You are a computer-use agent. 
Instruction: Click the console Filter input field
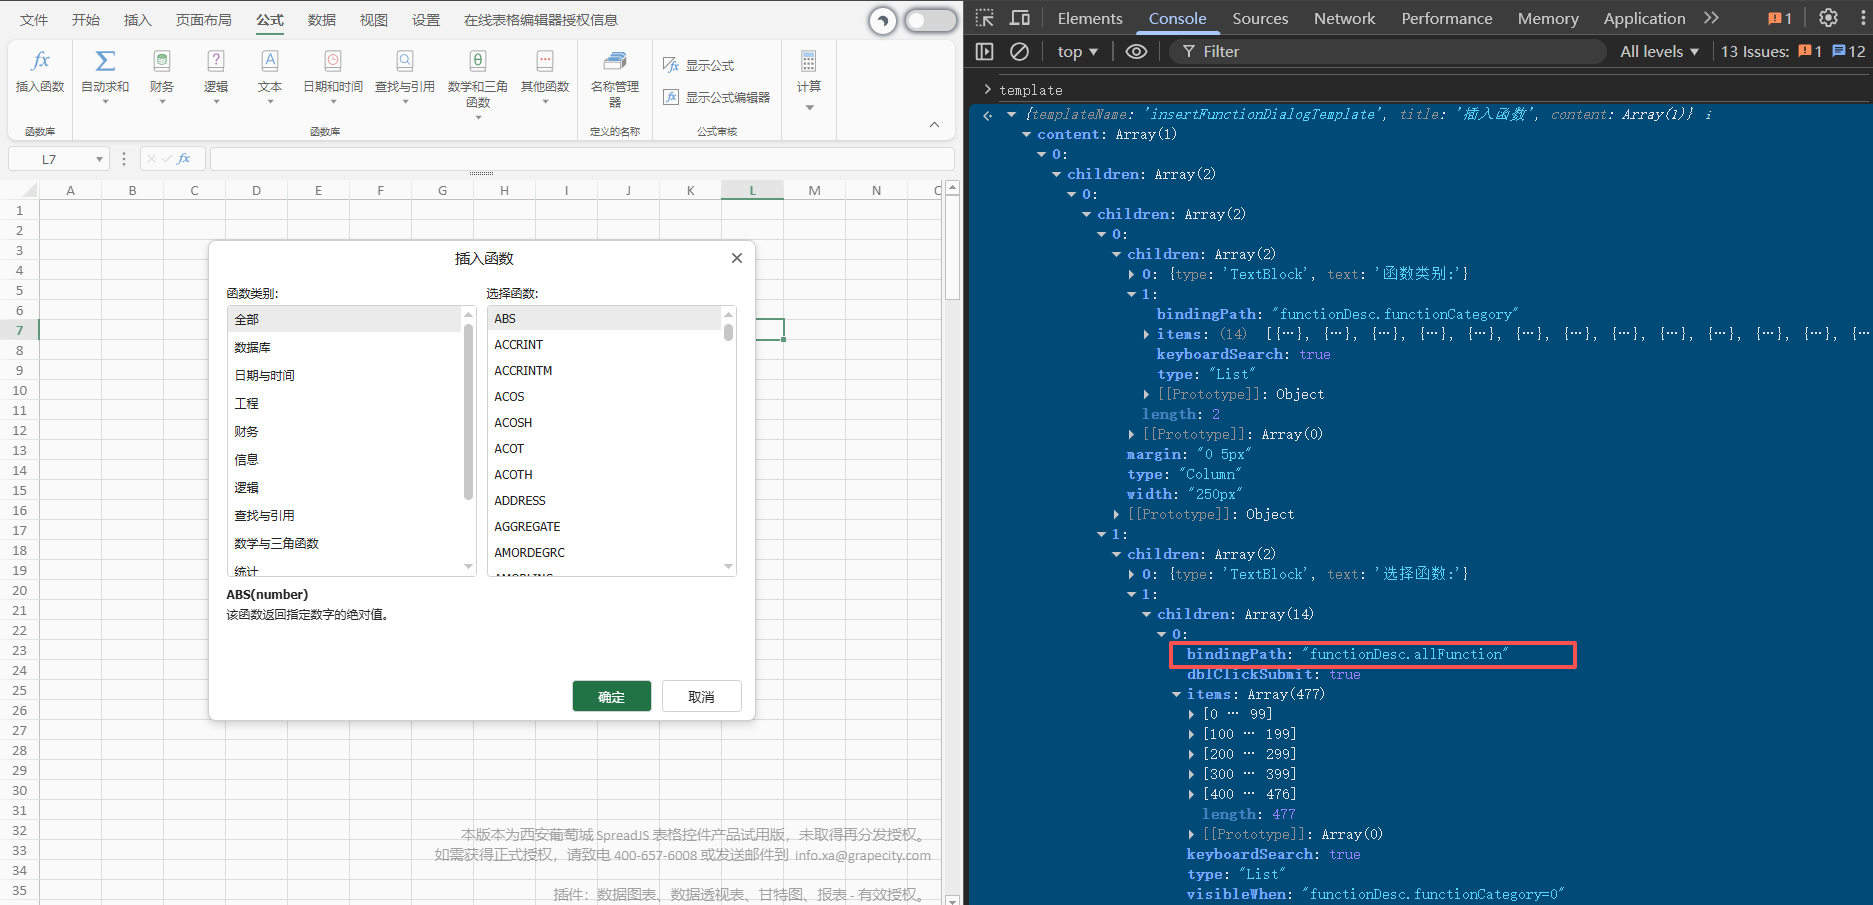coord(1390,51)
